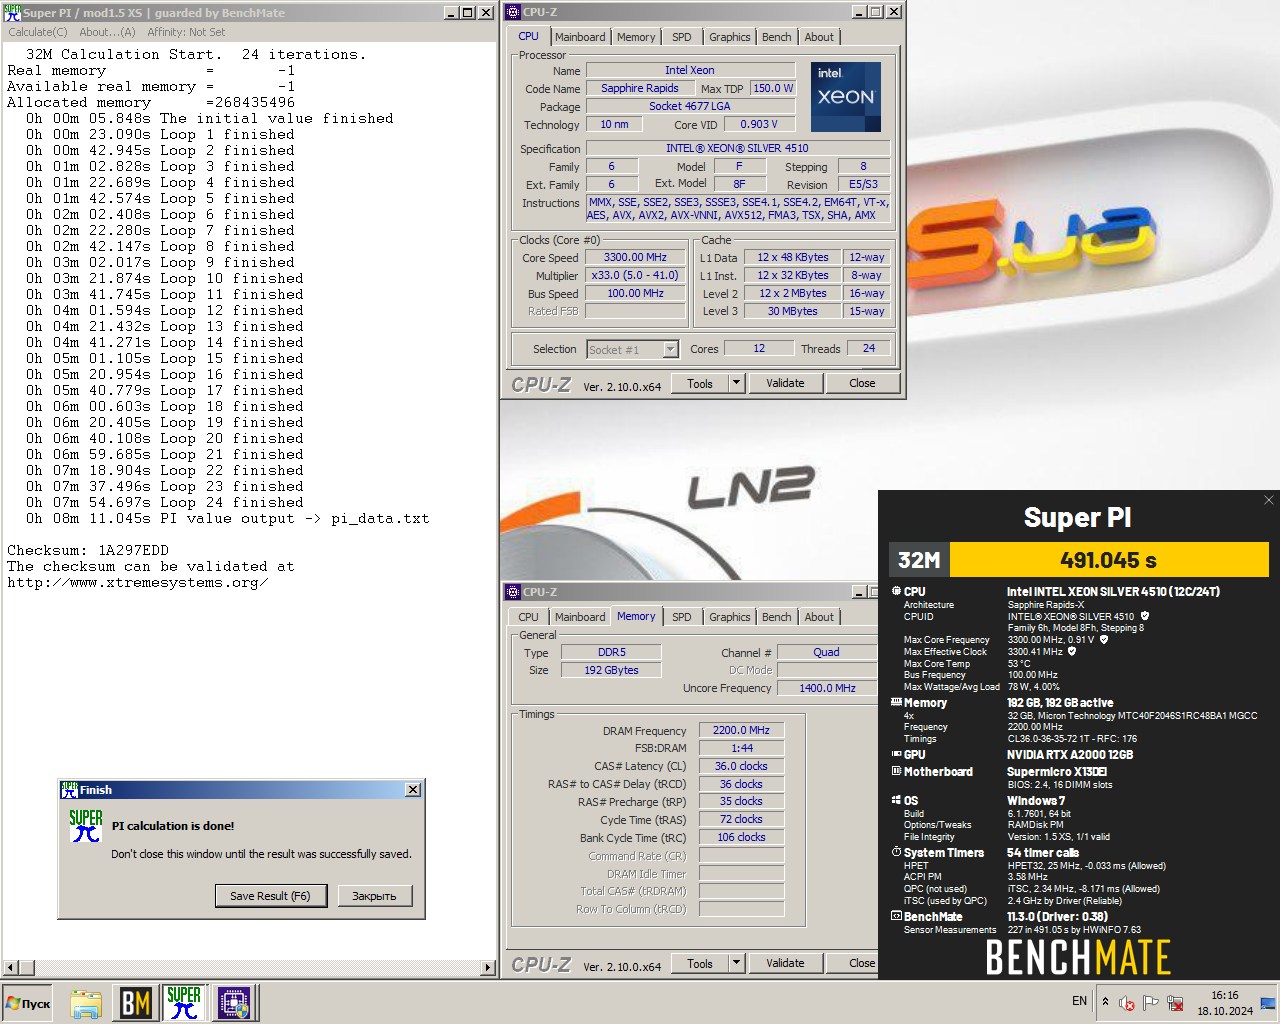
Task: Click Super PI scrollbar right arrow
Action: point(488,967)
